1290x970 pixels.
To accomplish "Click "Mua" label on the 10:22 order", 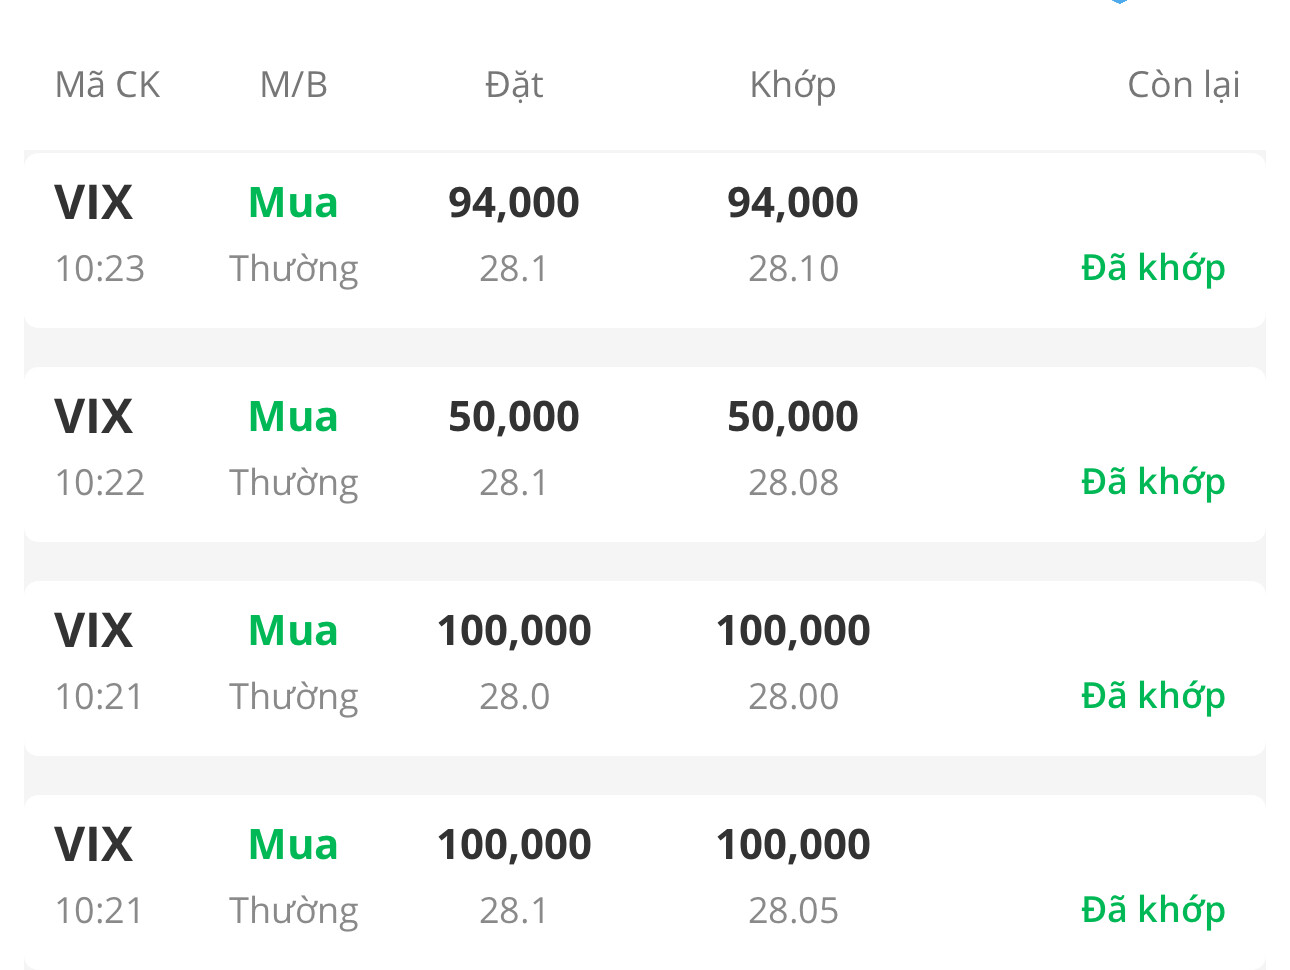I will (x=293, y=417).
